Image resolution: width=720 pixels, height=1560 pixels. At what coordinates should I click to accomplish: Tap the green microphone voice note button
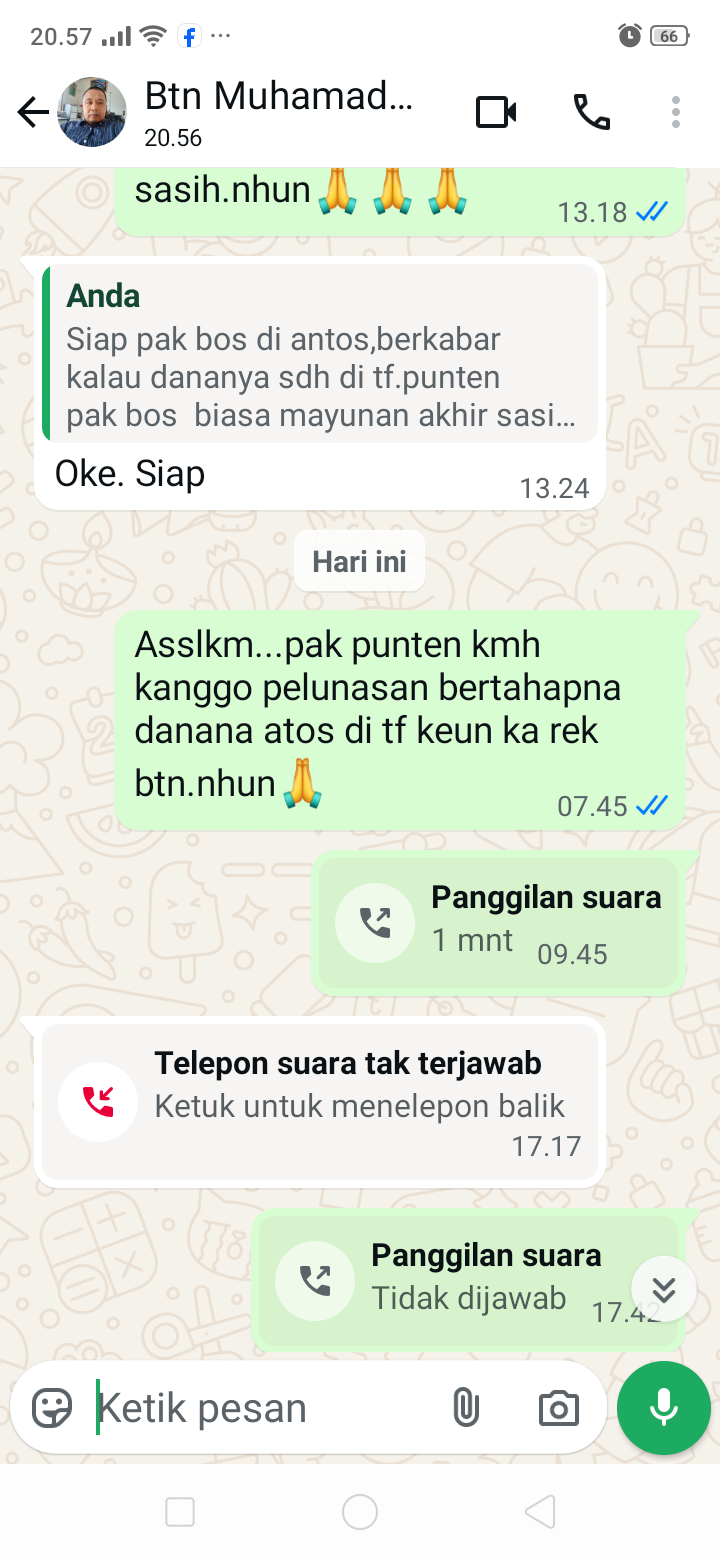click(664, 1408)
